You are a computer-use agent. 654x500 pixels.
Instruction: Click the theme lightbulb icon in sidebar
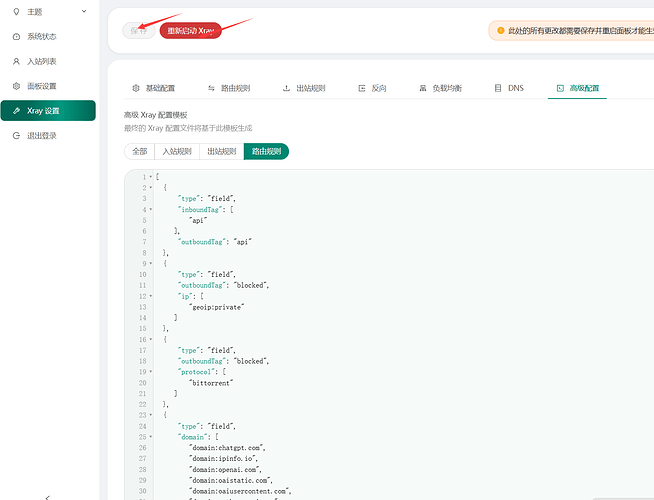16,12
